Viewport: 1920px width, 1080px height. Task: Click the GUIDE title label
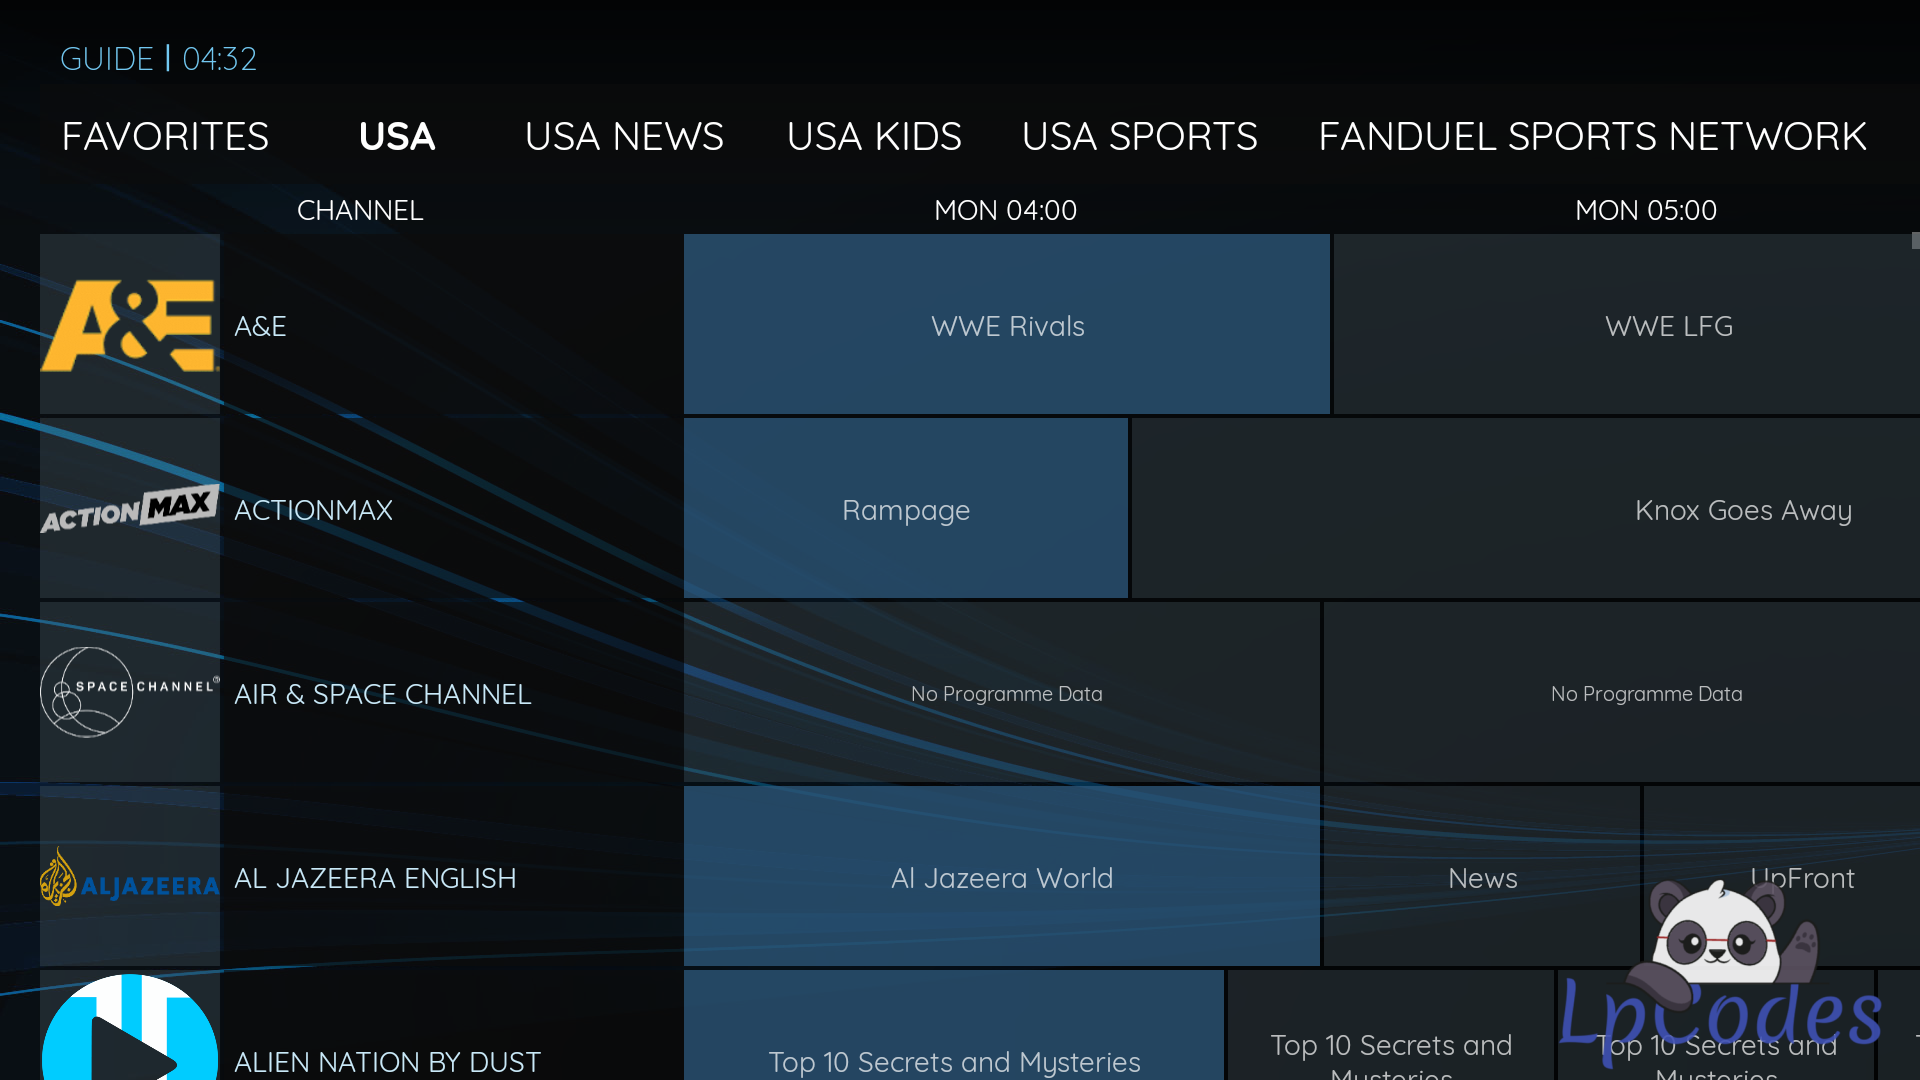[x=107, y=59]
